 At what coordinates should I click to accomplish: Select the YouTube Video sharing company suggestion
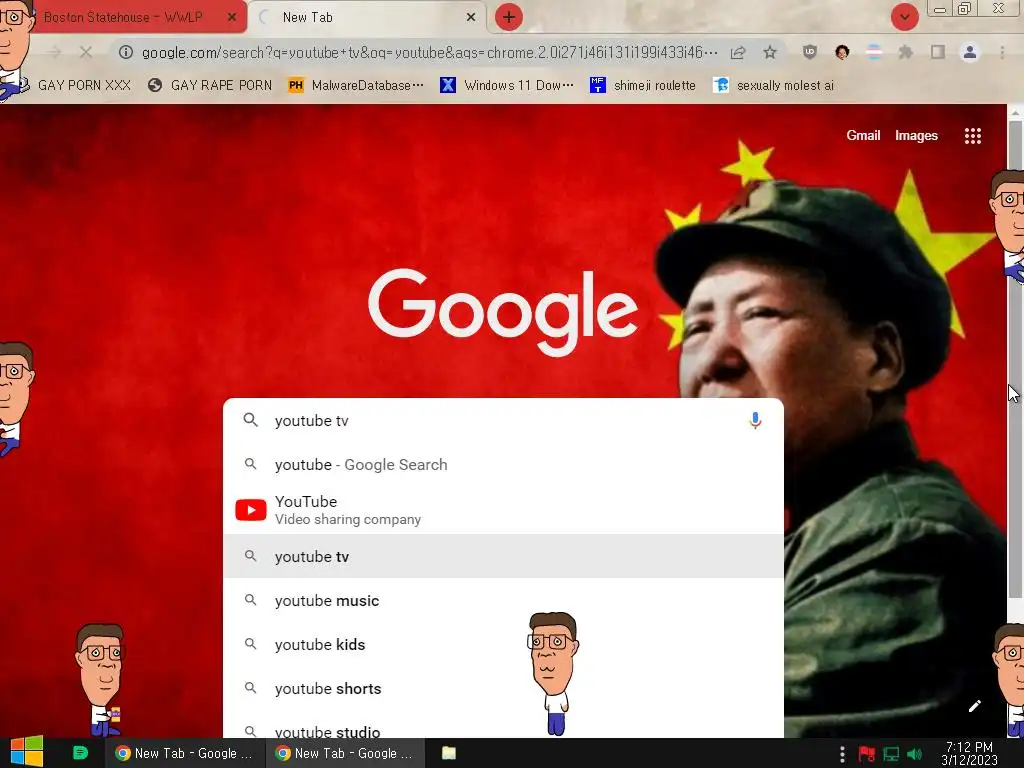coord(503,510)
